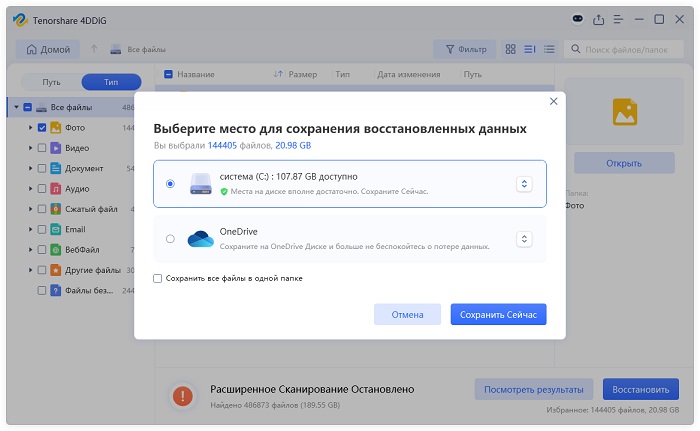Click Сохранить Сейчас button
Image resolution: width=700 pixels, height=431 pixels.
pyautogui.click(x=498, y=314)
